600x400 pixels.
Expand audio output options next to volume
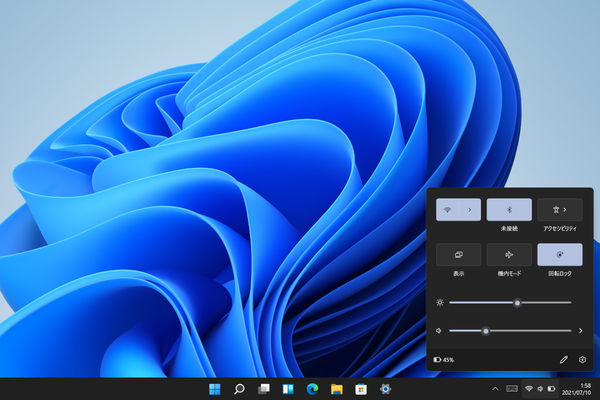point(581,331)
